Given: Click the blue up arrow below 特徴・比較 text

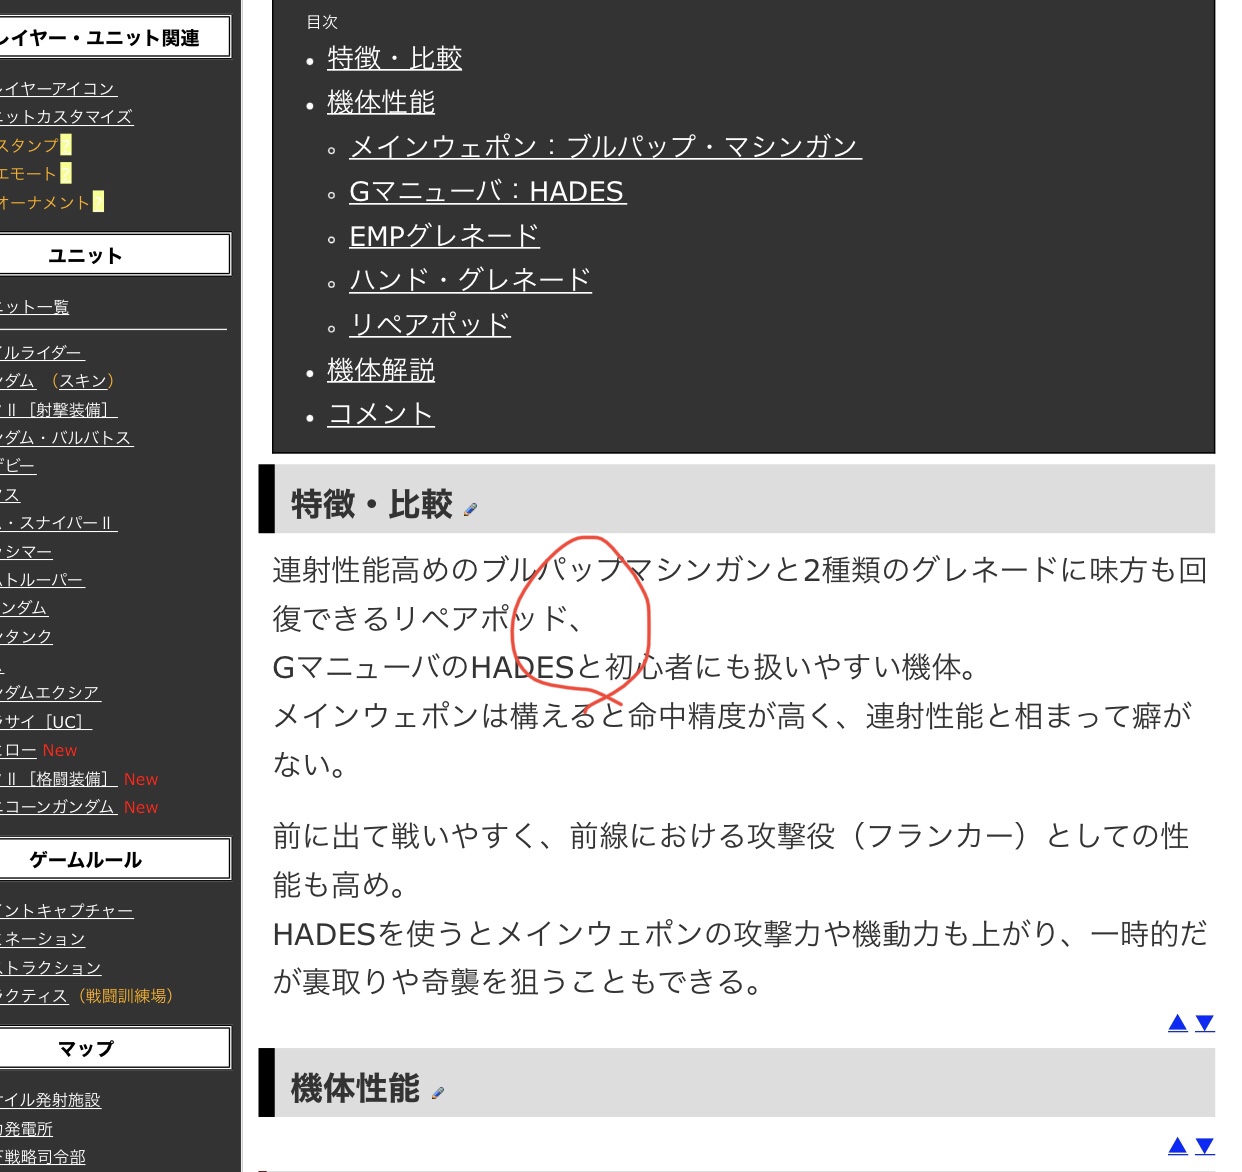Looking at the screenshot, I should coord(1178,1023).
